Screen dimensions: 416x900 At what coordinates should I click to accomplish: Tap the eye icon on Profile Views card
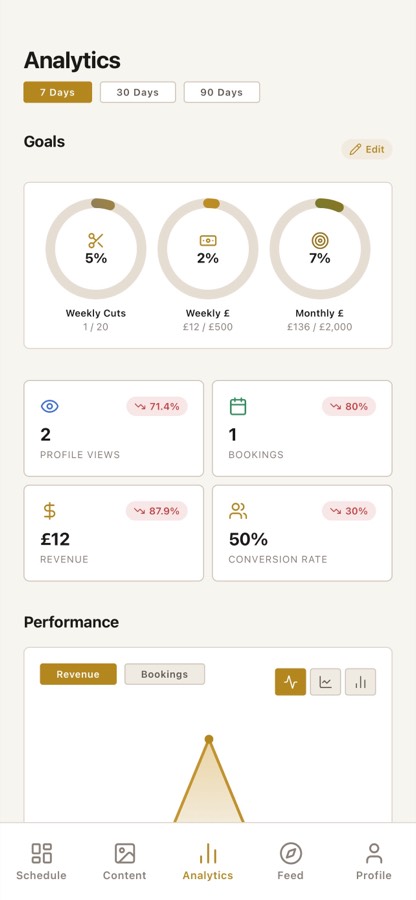pos(50,406)
